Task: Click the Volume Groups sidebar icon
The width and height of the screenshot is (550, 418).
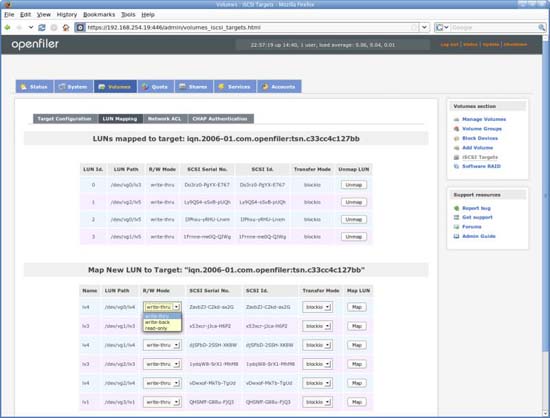Action: pyautogui.click(x=456, y=129)
